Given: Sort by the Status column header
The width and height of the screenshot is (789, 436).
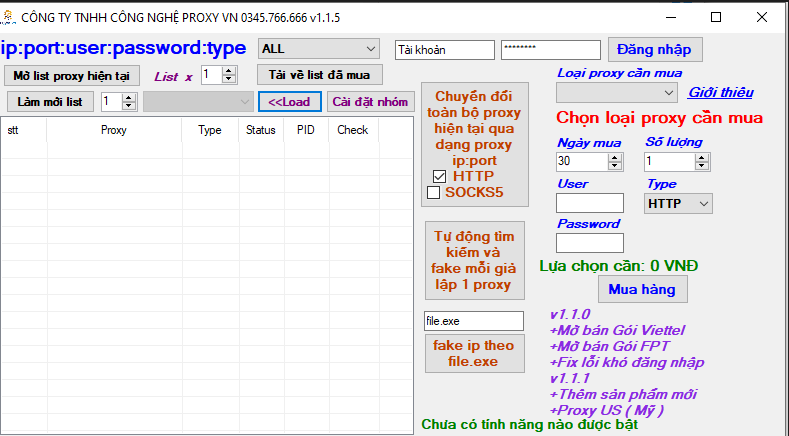Looking at the screenshot, I should [x=260, y=130].
